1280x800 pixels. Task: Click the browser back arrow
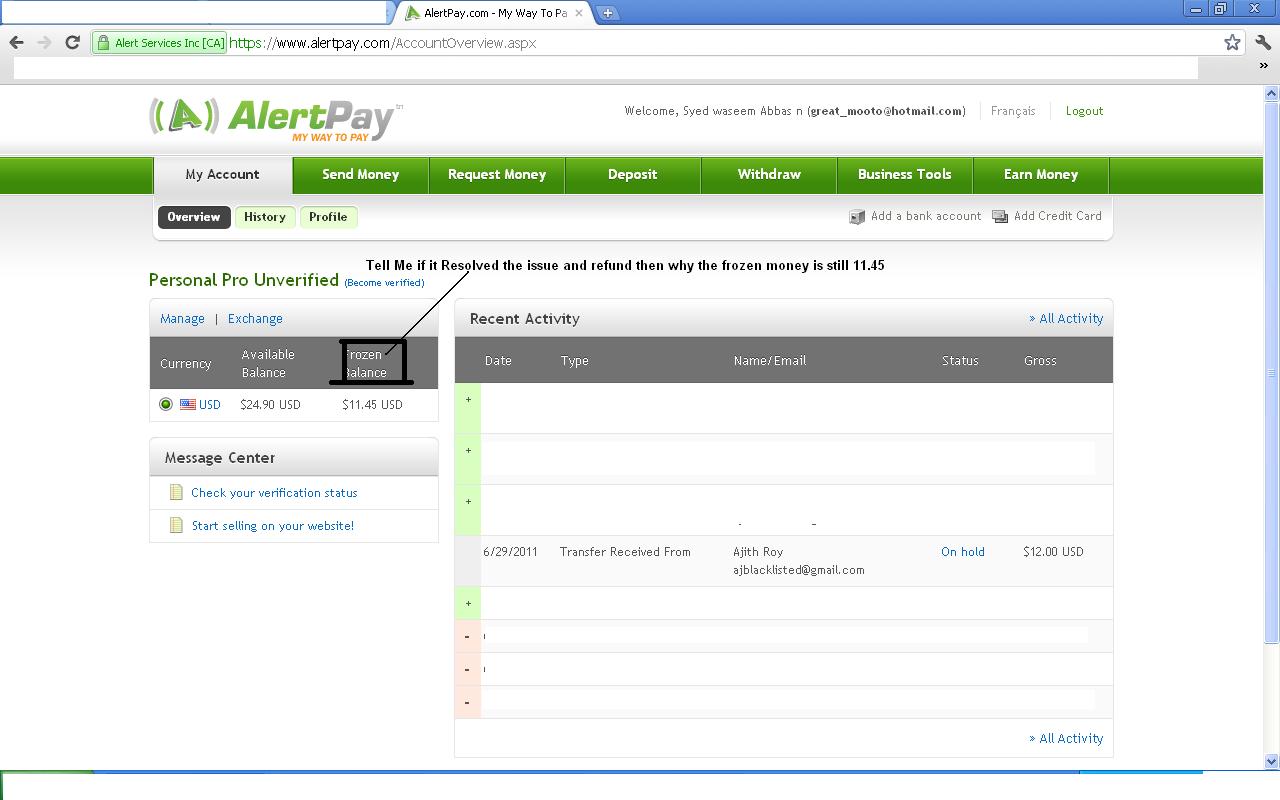tap(16, 42)
